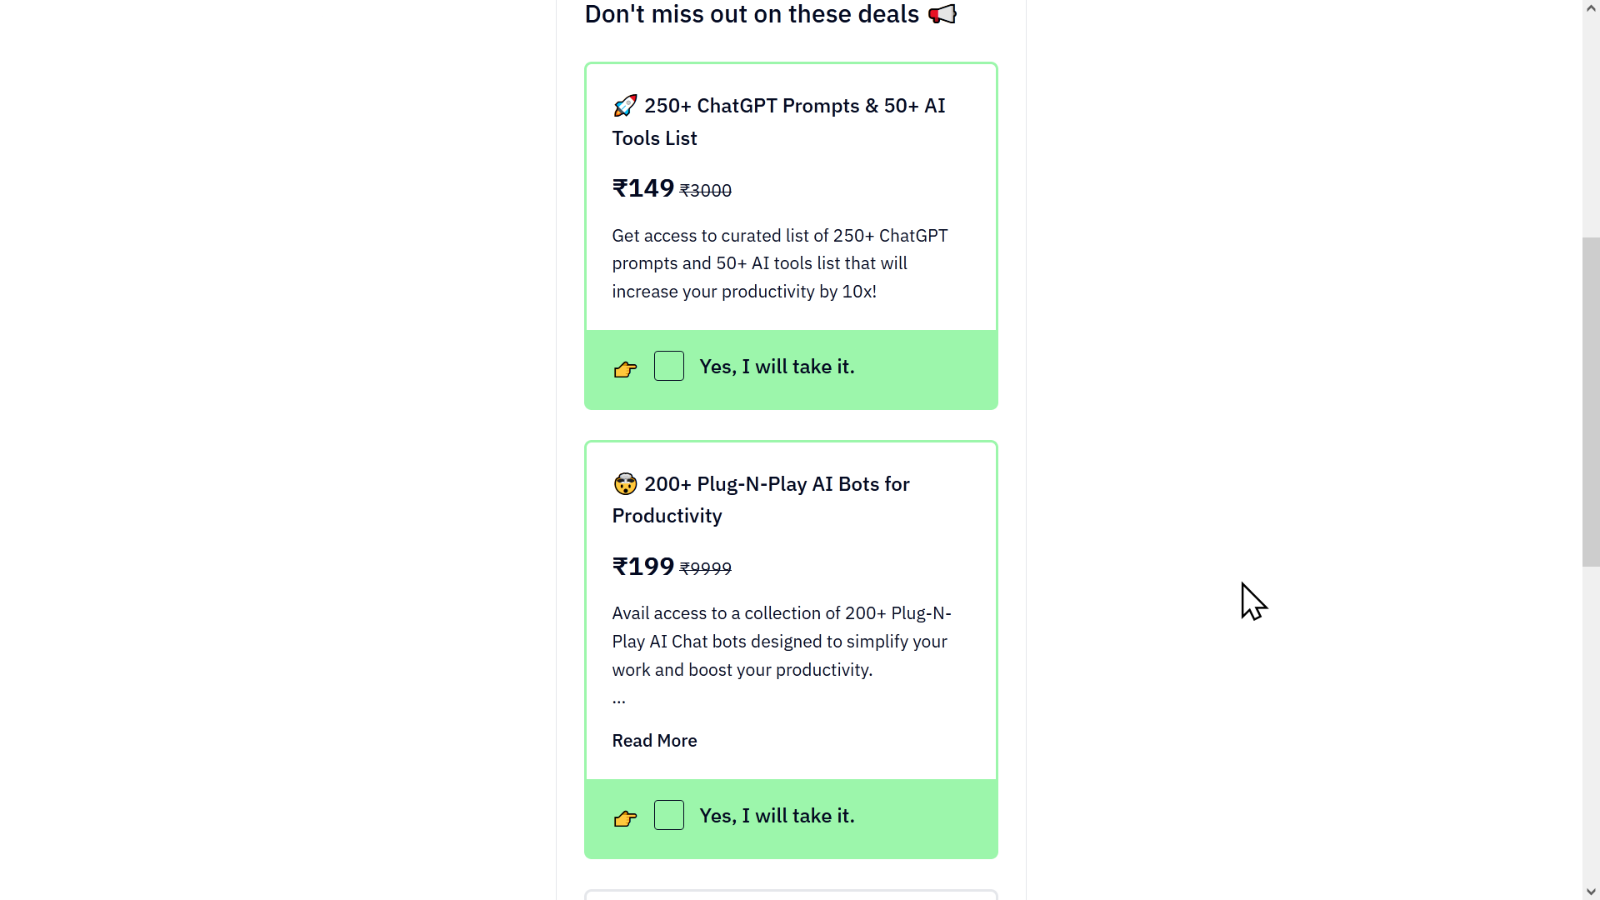The image size is (1600, 900).
Task: Click the ellipsis above Read More
Action: tap(619, 701)
